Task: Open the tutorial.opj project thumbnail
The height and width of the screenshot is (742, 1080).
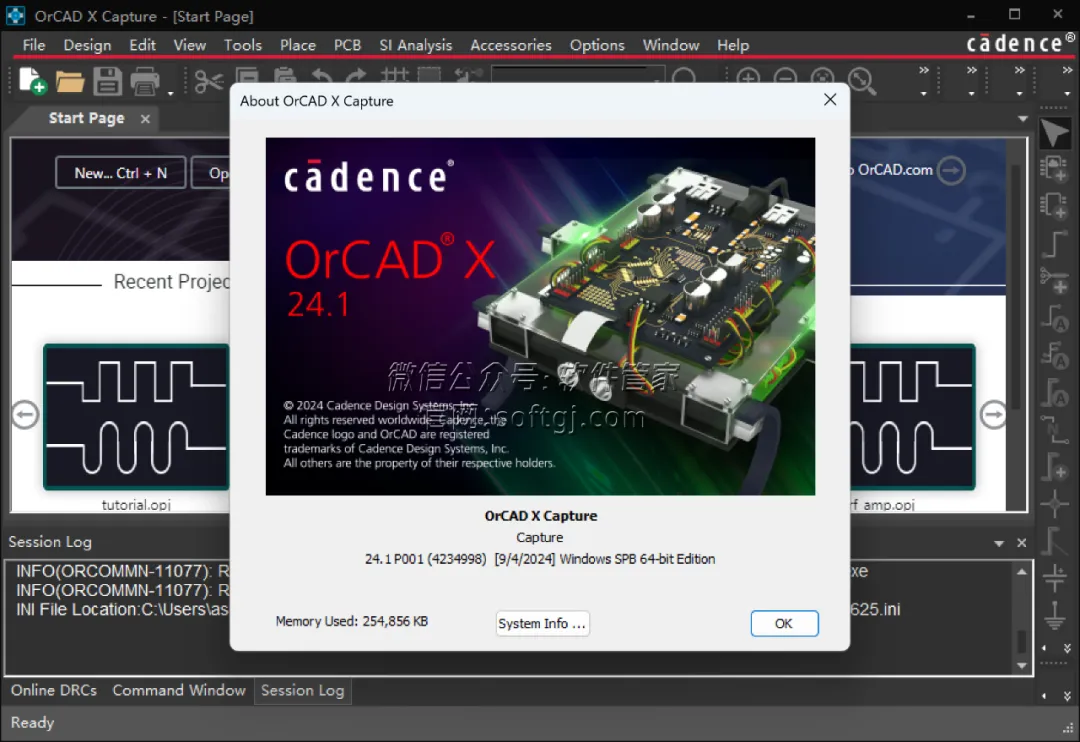Action: point(136,417)
